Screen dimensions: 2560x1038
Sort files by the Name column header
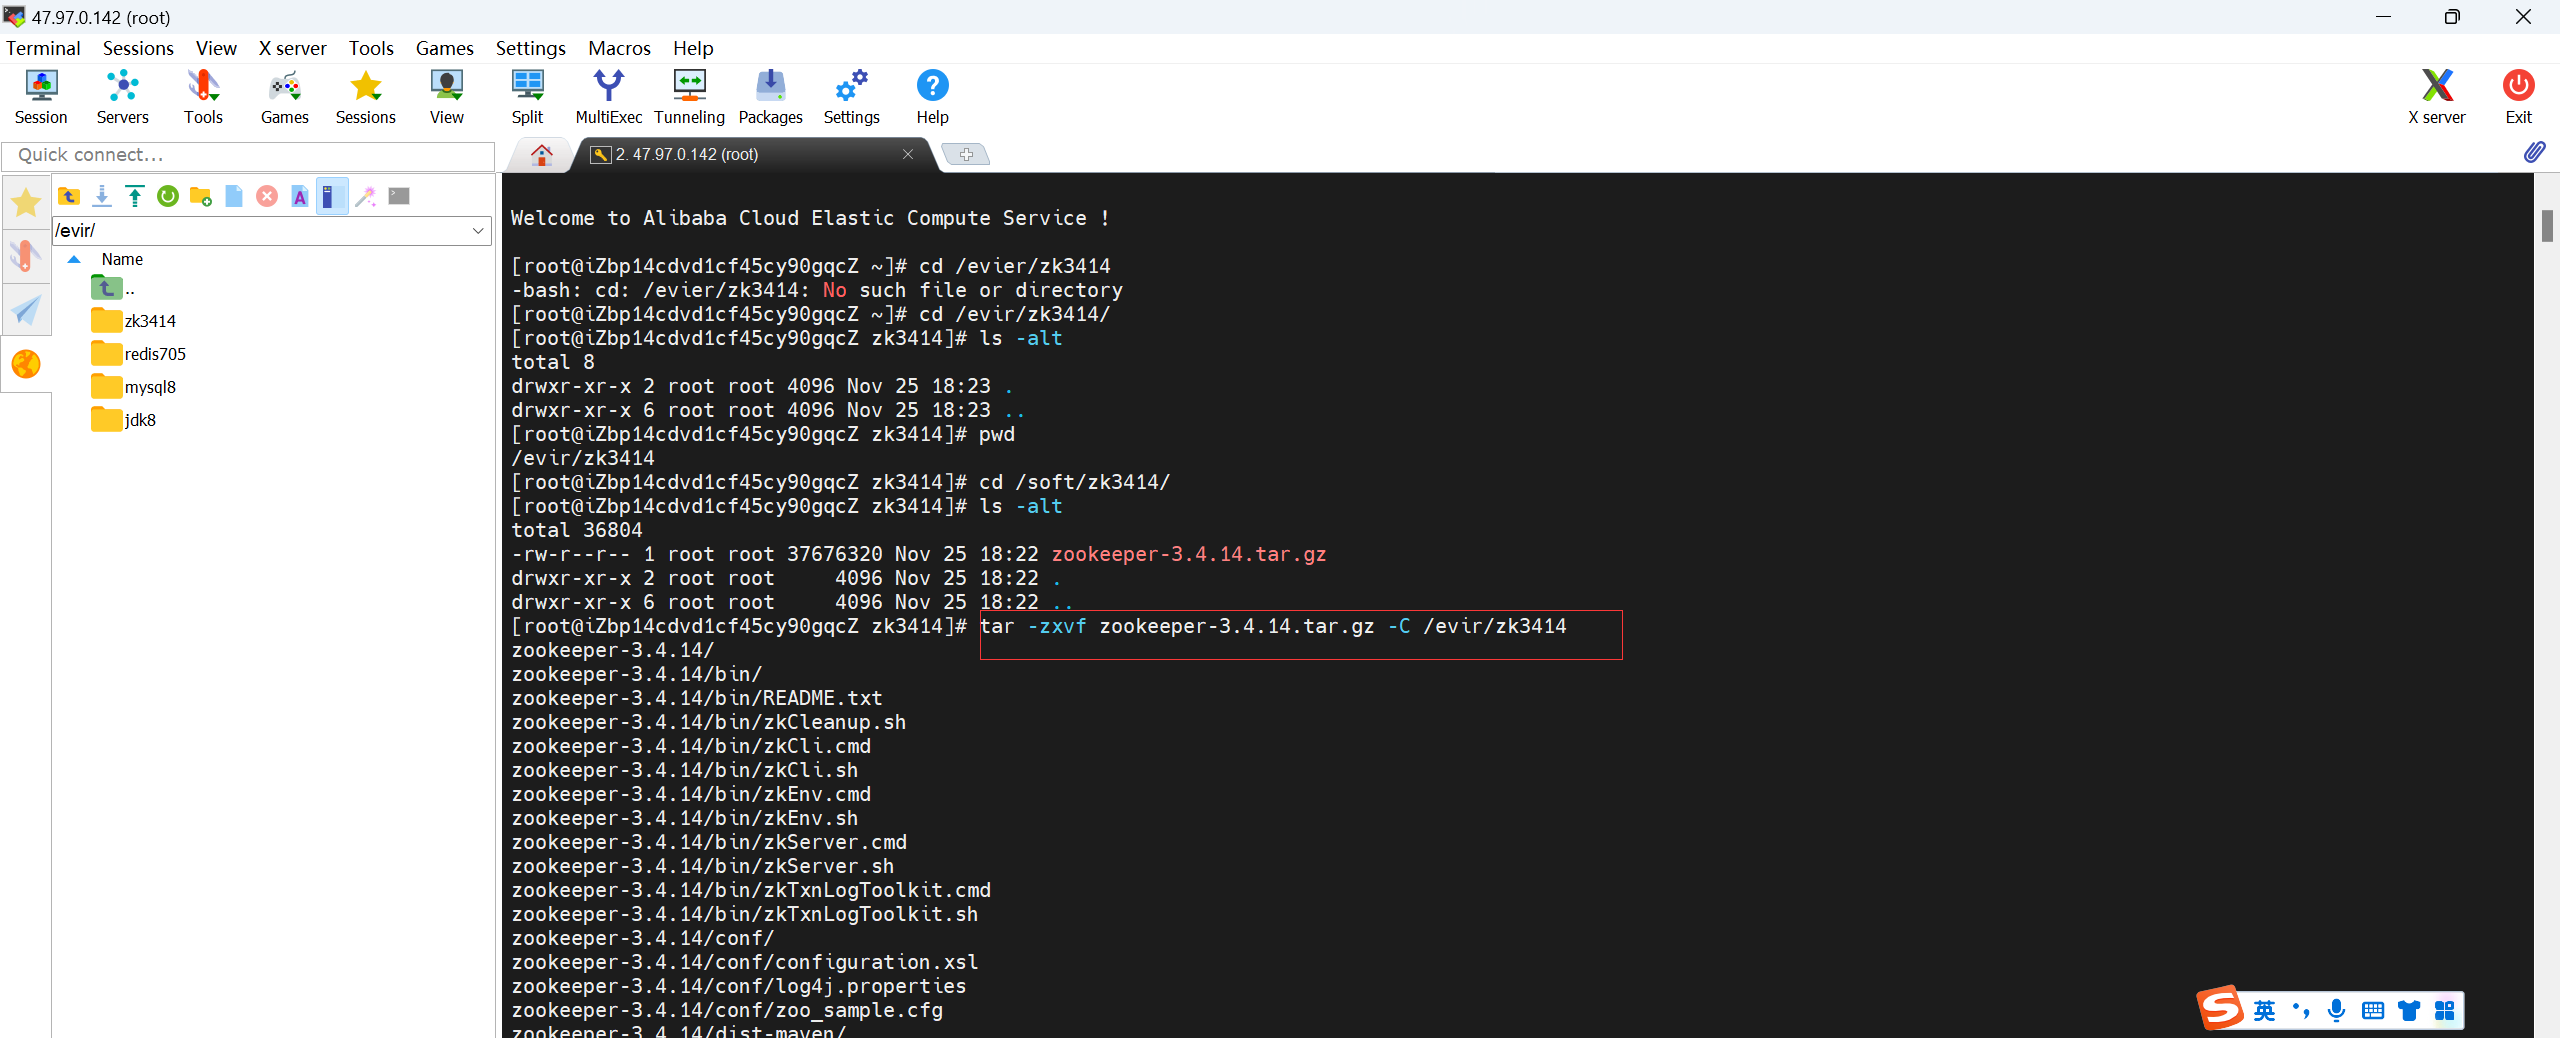coord(122,259)
